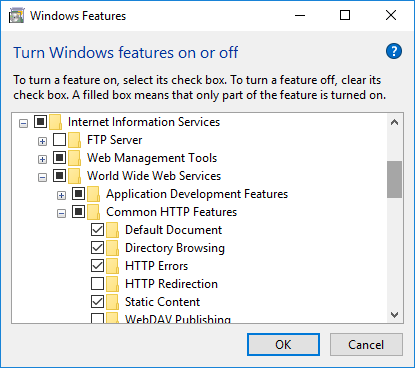This screenshot has height=368, width=415.
Task: Select the World Wide Web Services item
Action: [154, 176]
